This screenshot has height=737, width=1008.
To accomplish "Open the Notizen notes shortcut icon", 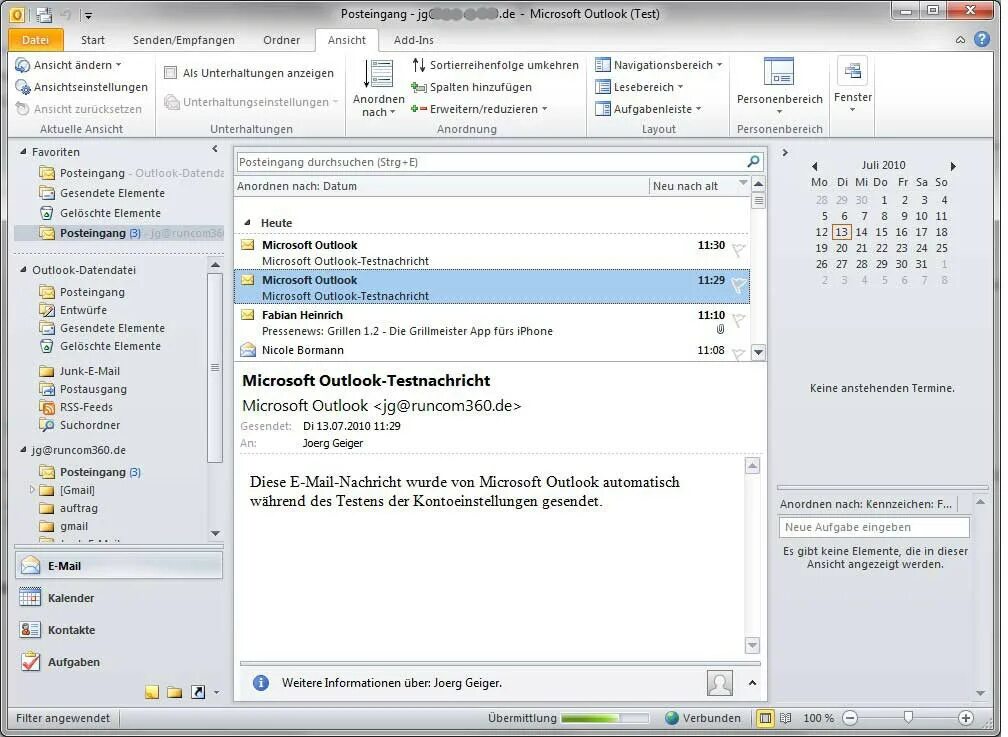I will pos(152,692).
